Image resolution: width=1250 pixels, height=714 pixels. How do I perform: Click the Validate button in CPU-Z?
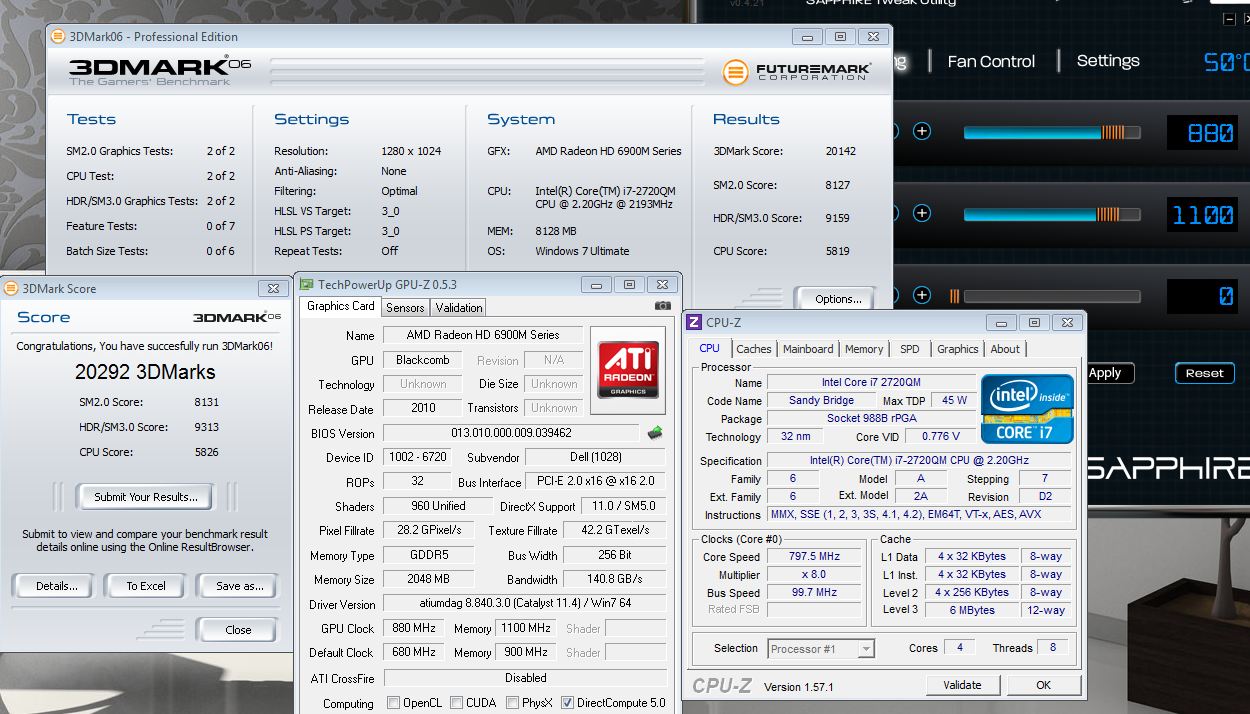(x=962, y=685)
